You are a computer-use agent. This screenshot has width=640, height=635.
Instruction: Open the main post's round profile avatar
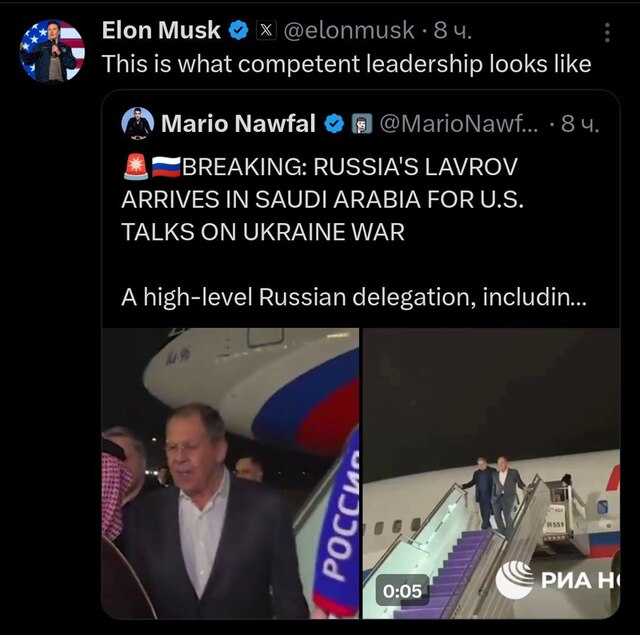pyautogui.click(x=52, y=51)
